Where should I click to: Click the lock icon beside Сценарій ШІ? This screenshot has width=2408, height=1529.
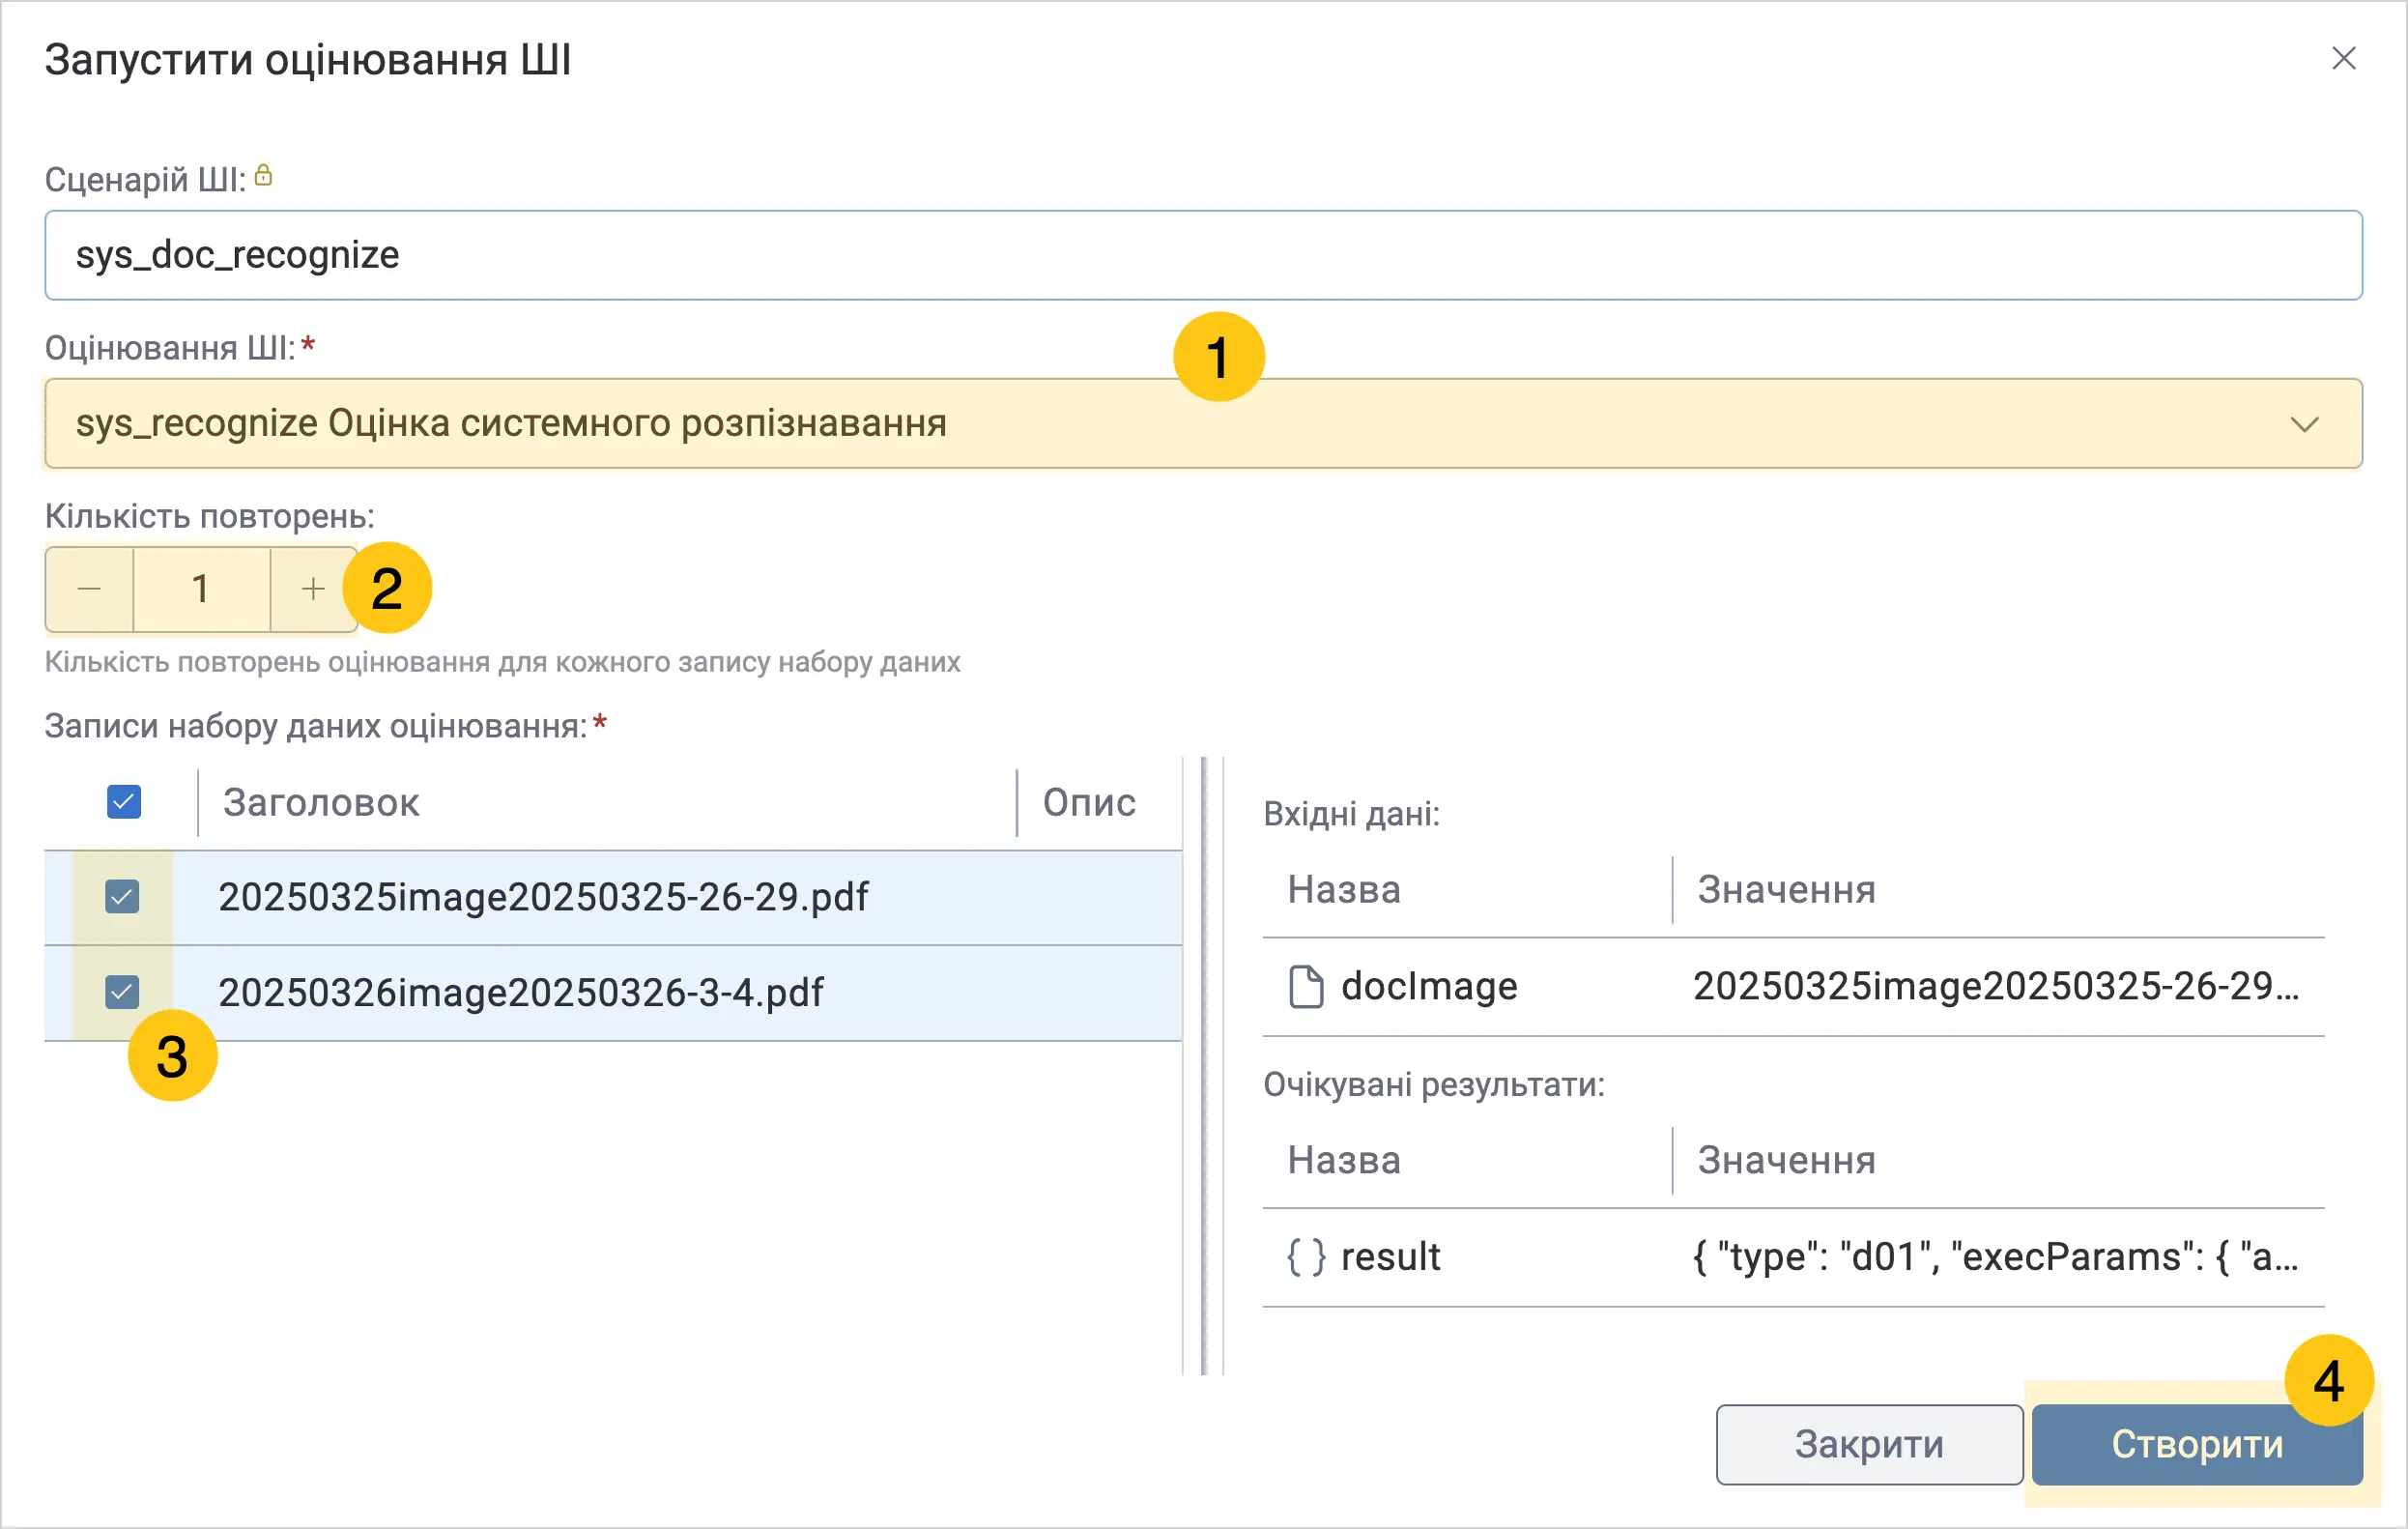[x=263, y=176]
